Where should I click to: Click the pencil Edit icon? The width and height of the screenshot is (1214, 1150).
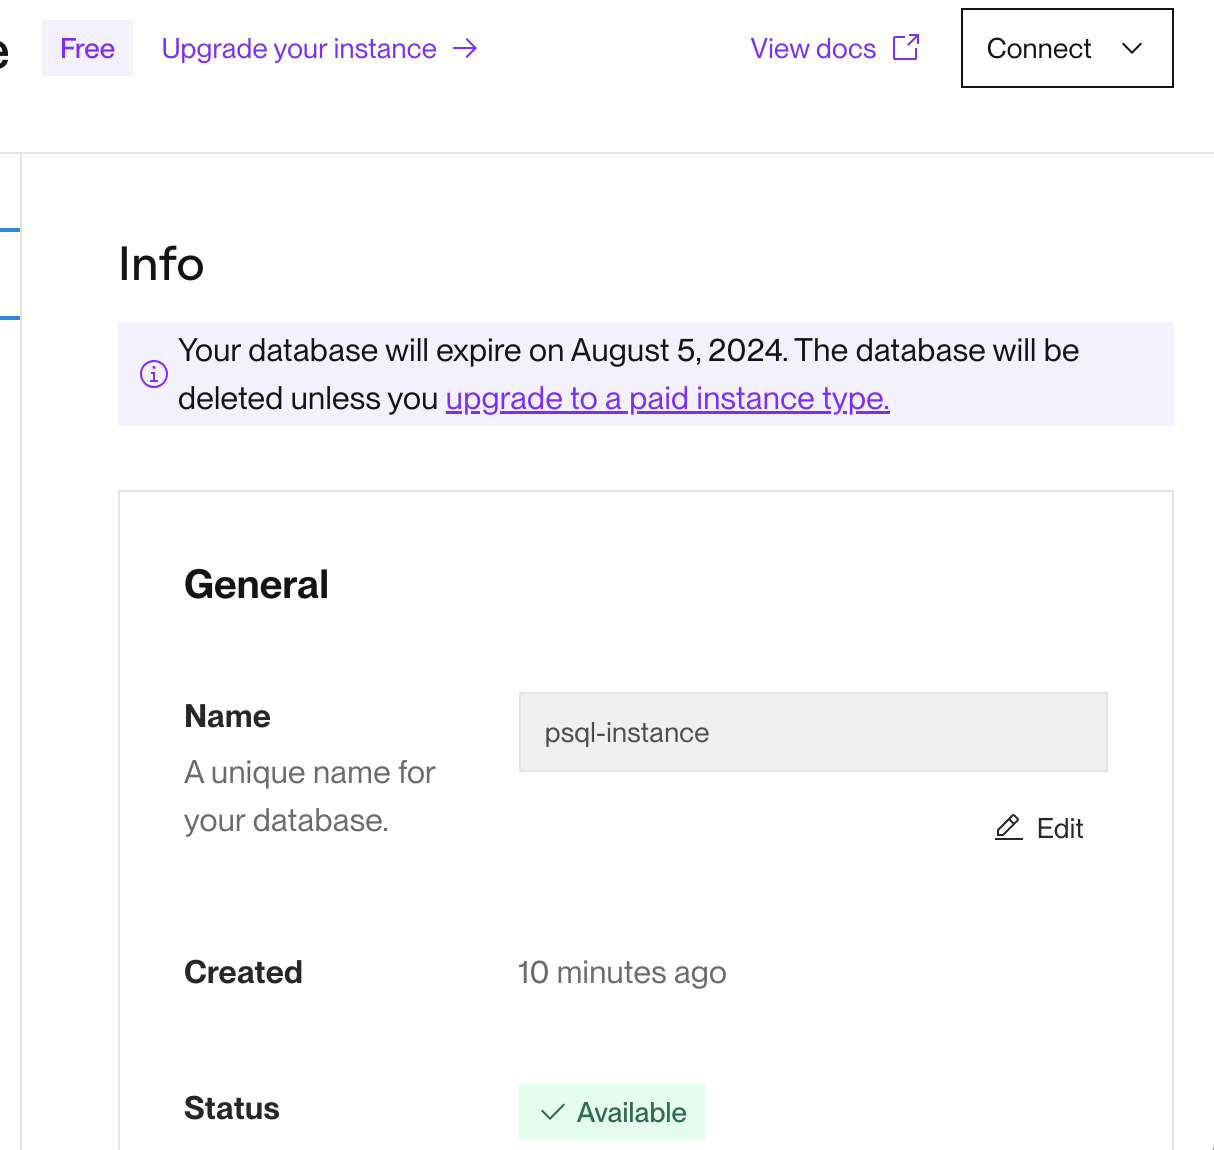1008,828
